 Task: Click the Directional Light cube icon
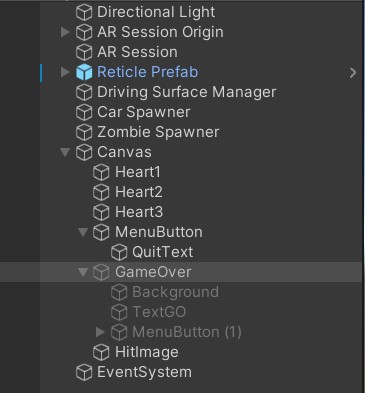tap(84, 12)
